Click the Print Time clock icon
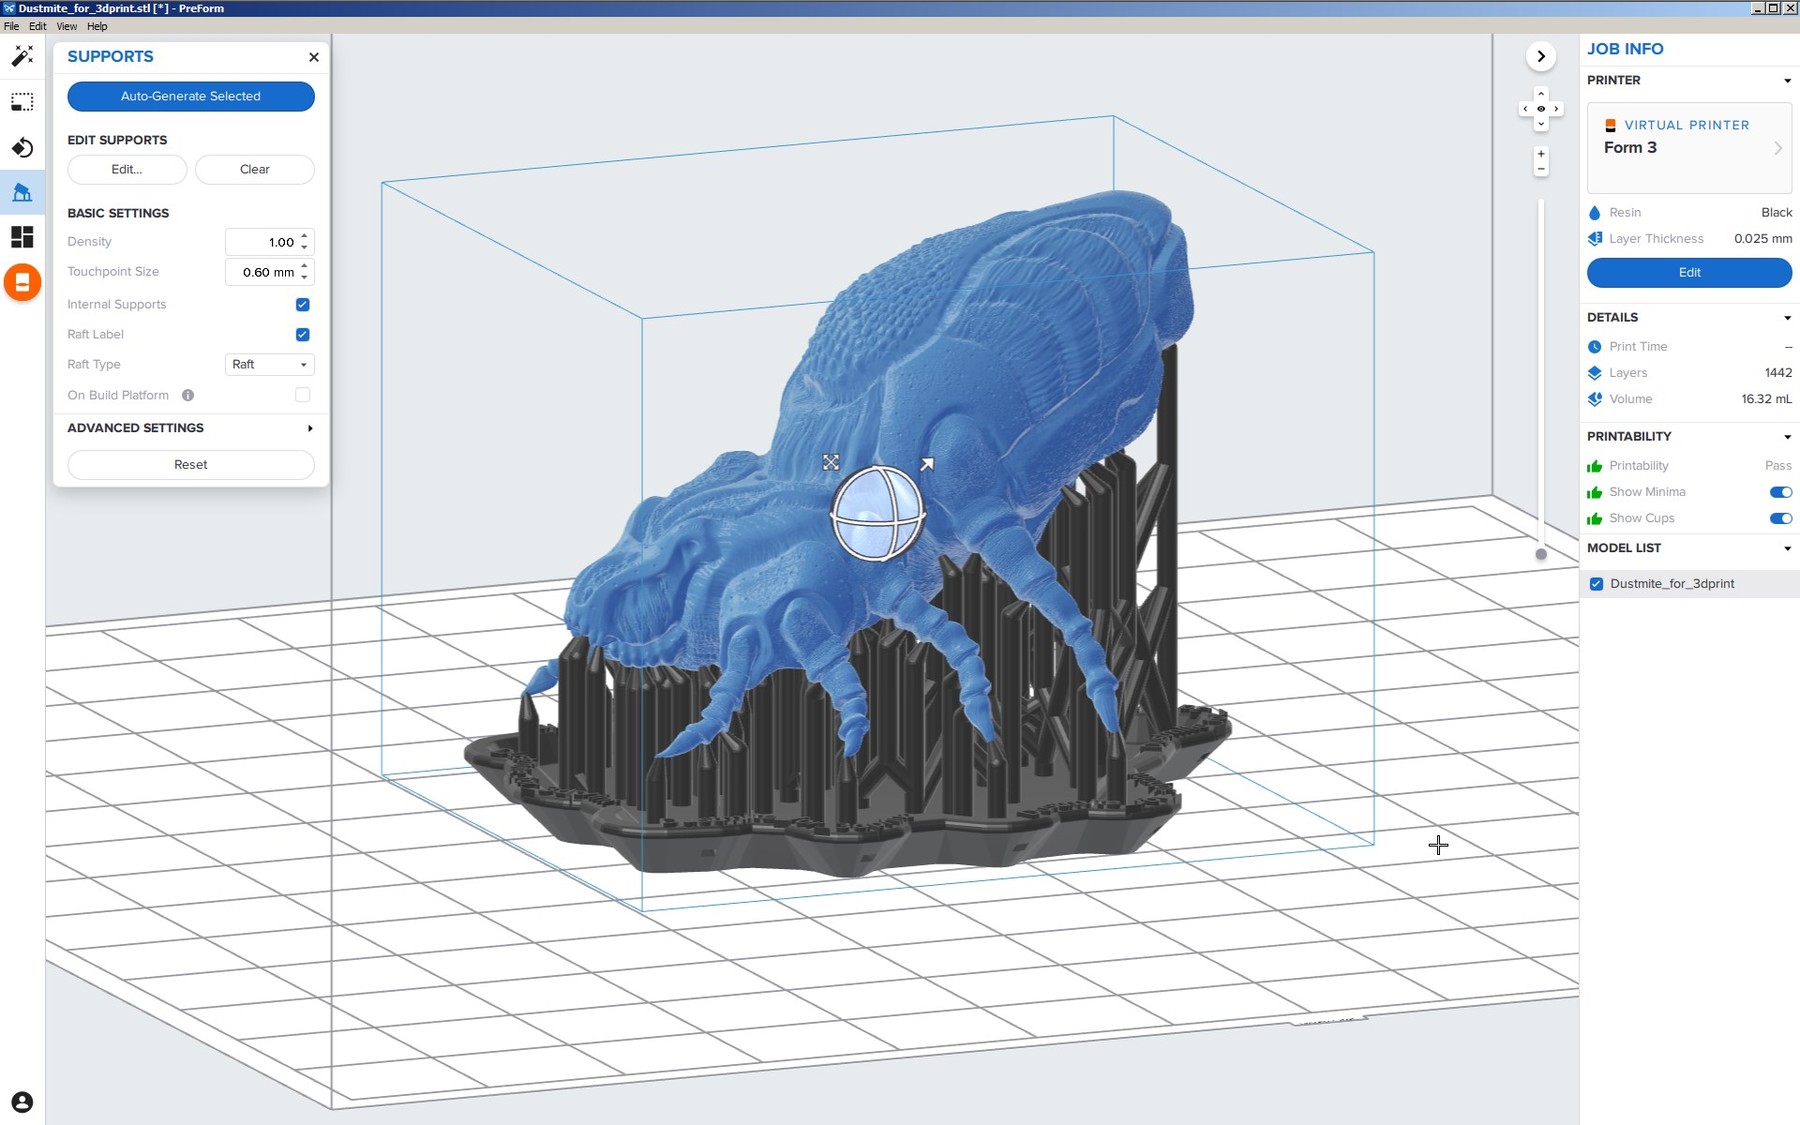This screenshot has width=1800, height=1125. (1594, 347)
